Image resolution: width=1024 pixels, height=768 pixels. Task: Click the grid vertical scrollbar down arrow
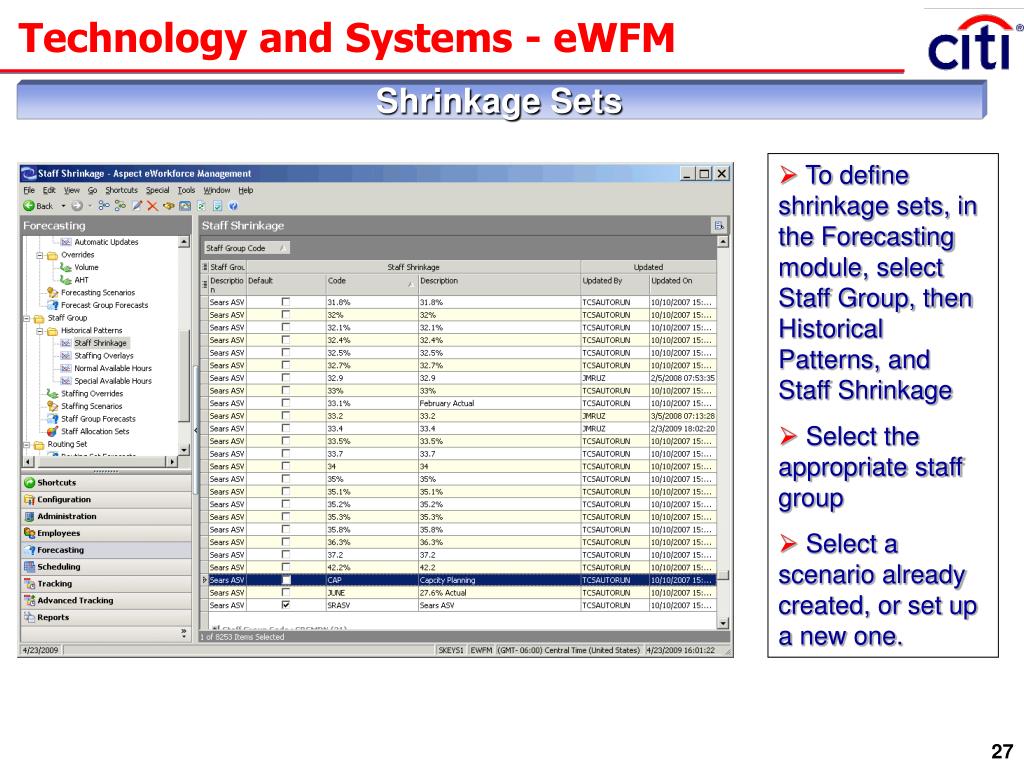pos(723,623)
